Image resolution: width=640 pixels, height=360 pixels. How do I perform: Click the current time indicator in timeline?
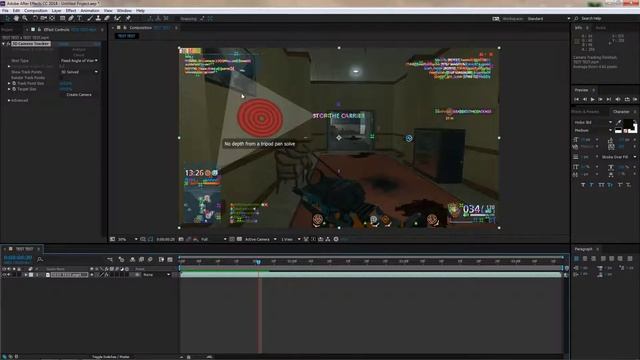(x=258, y=261)
